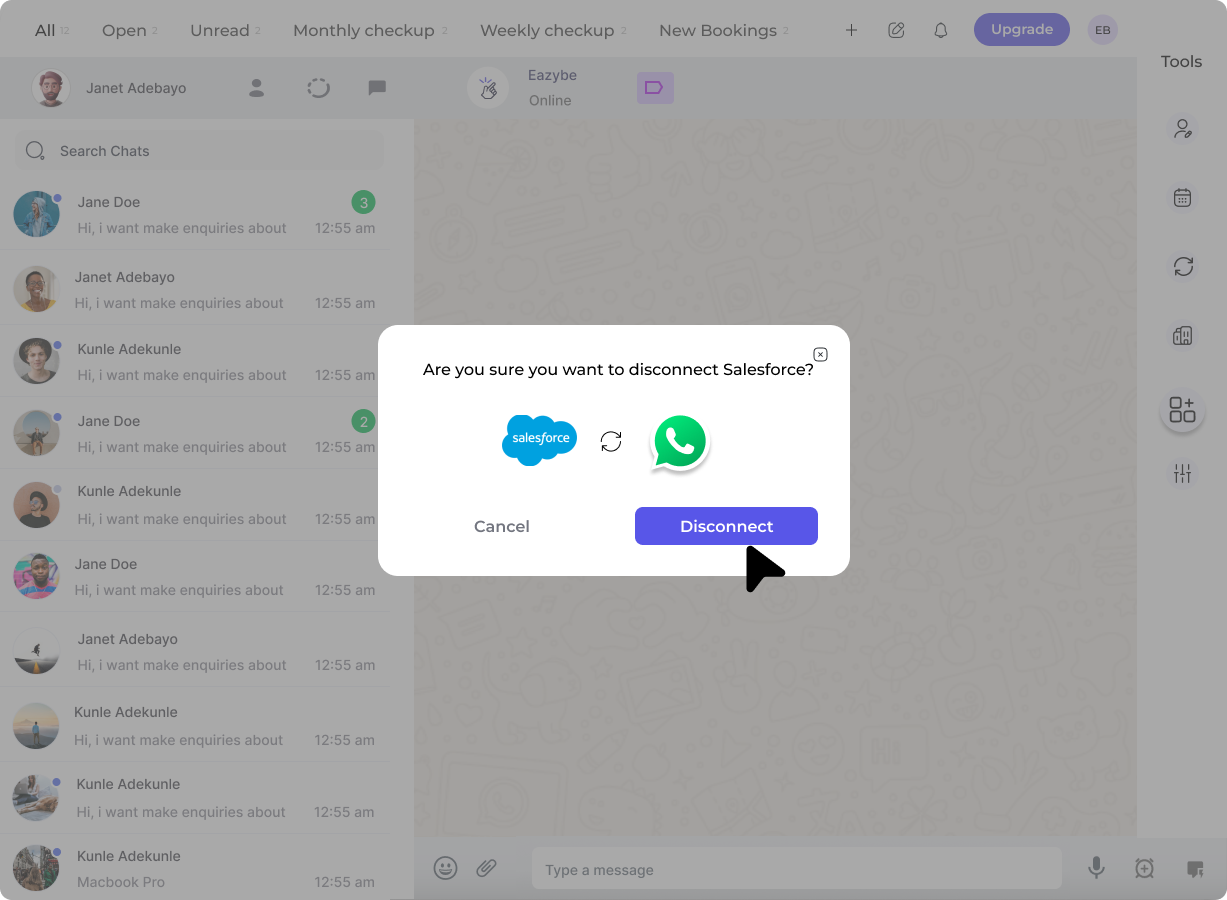1227x900 pixels.
Task: Open first Janet Adebayo chat in list
Action: pos(193,289)
